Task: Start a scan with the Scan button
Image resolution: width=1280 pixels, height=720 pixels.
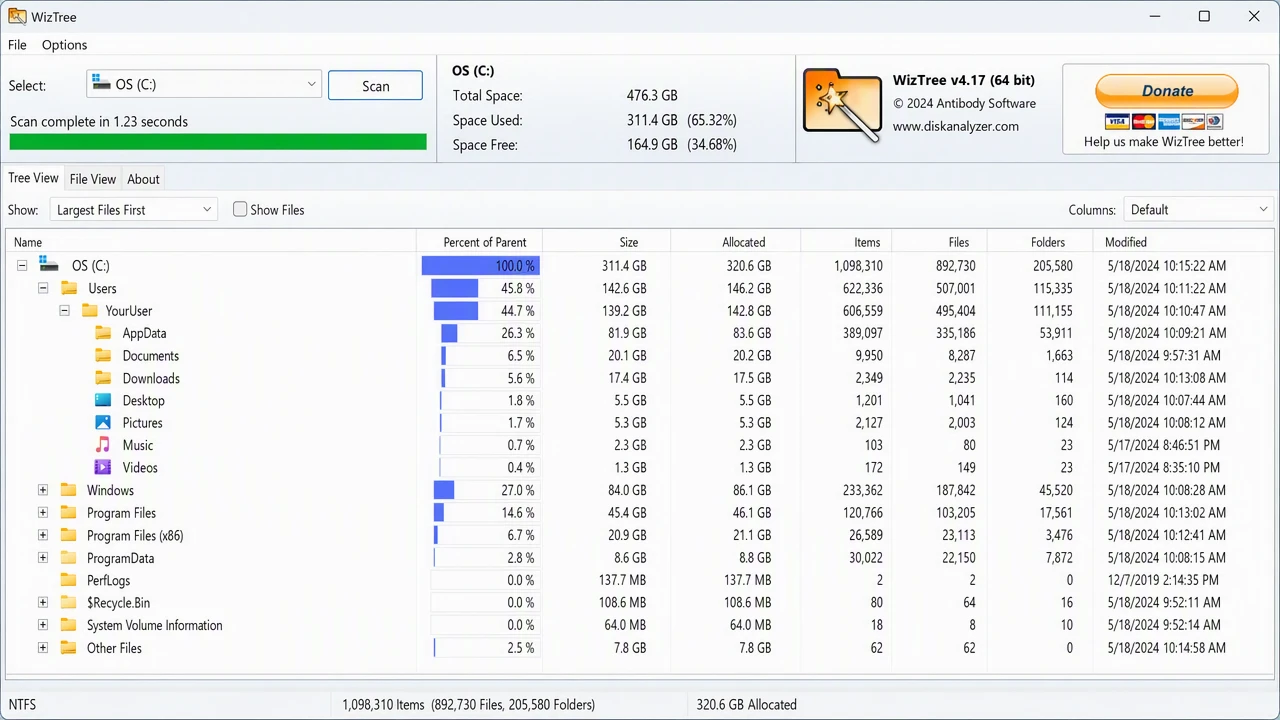Action: (x=375, y=85)
